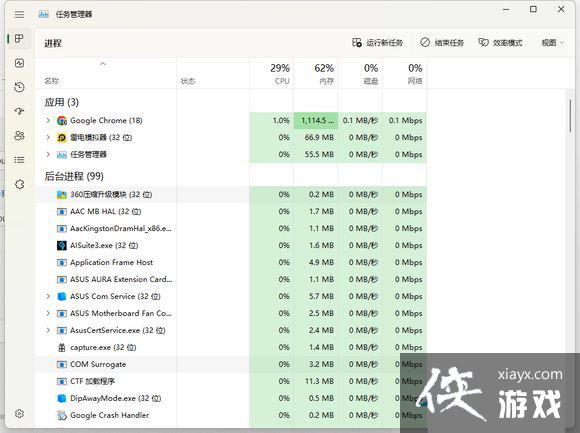This screenshot has height=433, width=580.
Task: Open the Users tab in sidebar
Action: 19,136
